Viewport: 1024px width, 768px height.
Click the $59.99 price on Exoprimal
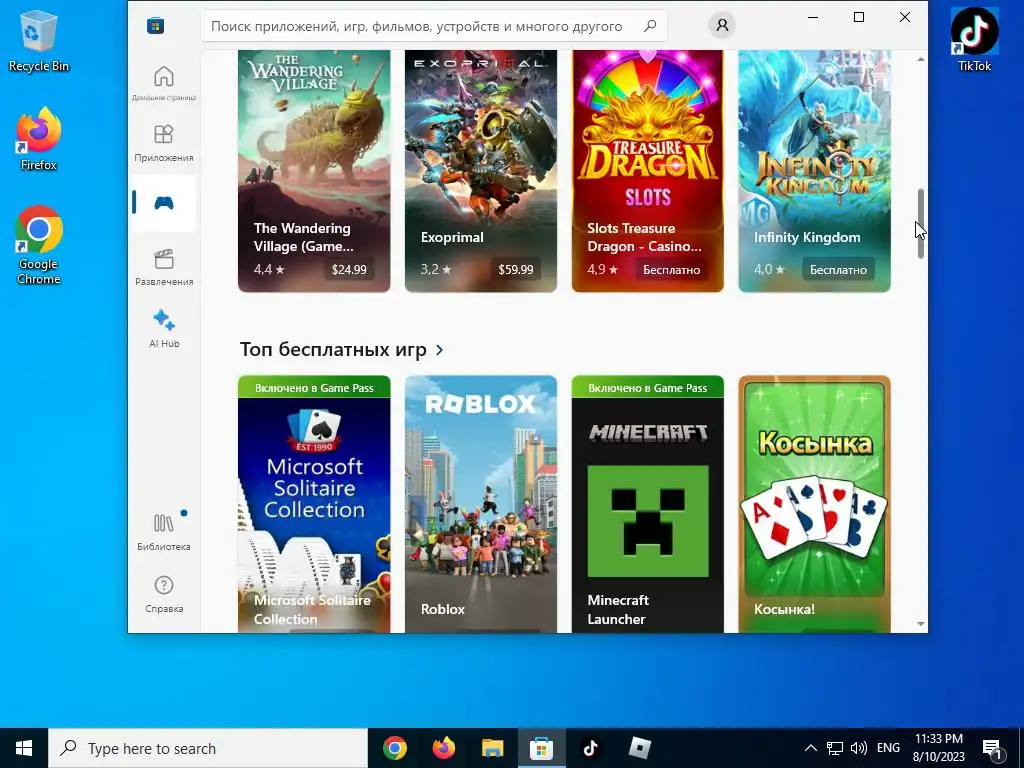point(516,269)
